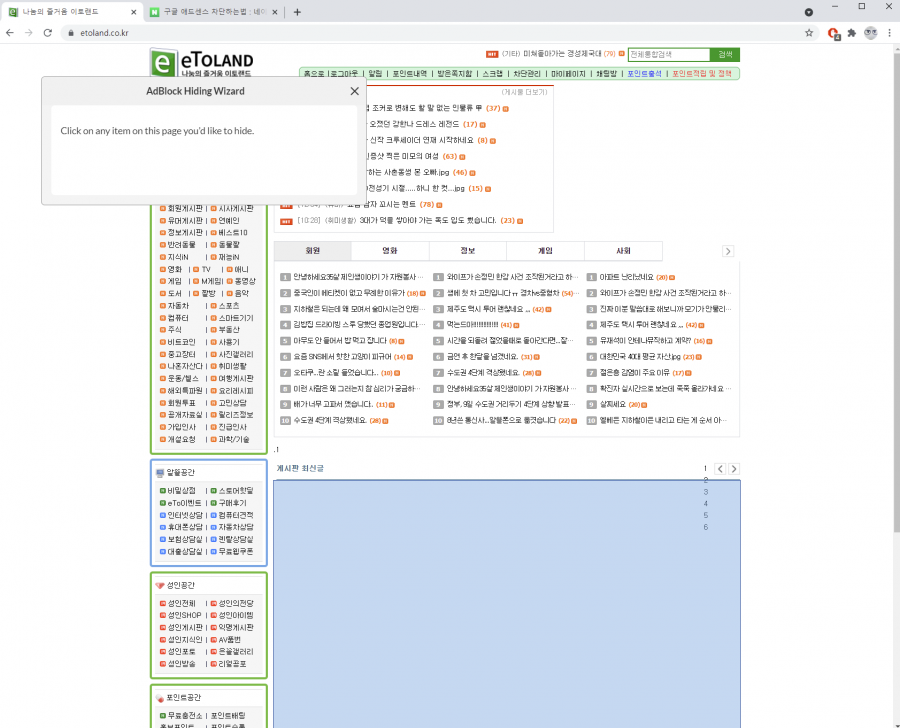
Task: Select the 정보 tab in ranking section
Action: [x=468, y=251]
